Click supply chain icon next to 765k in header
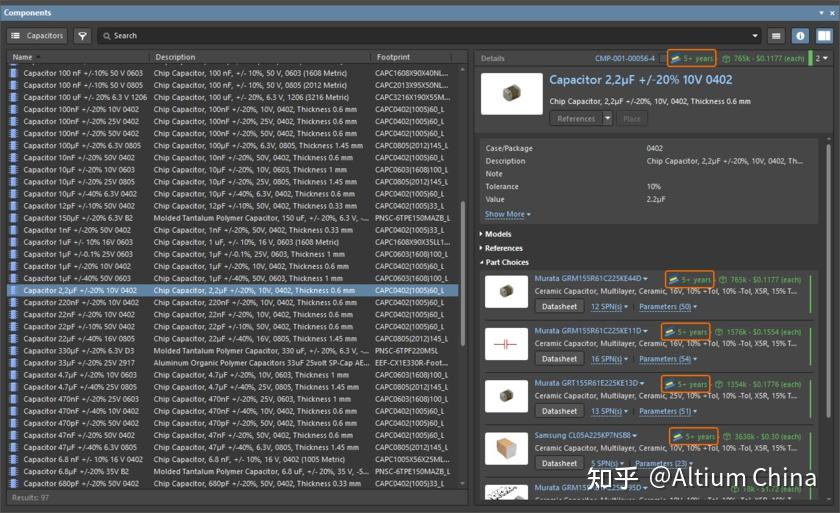The image size is (840, 513). (726, 58)
